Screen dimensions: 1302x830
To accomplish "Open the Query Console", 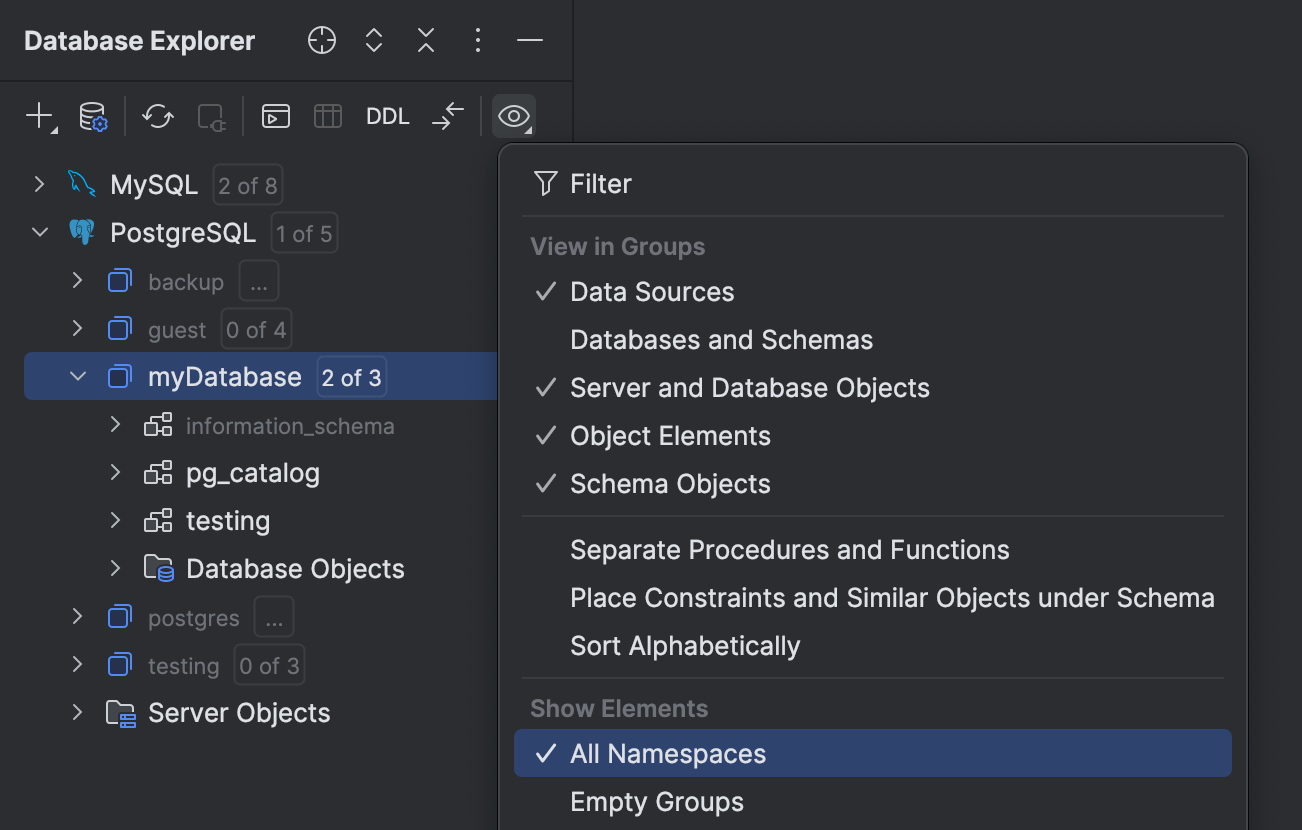I will pyautogui.click(x=275, y=116).
